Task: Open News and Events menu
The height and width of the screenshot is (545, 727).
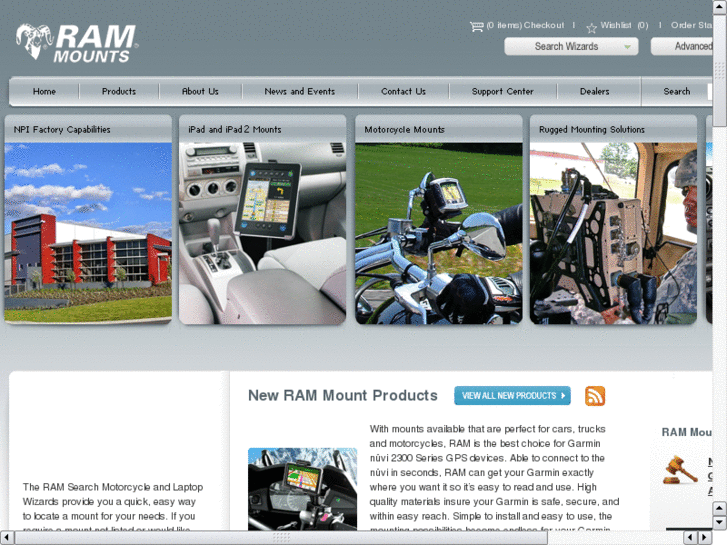Action: [300, 91]
